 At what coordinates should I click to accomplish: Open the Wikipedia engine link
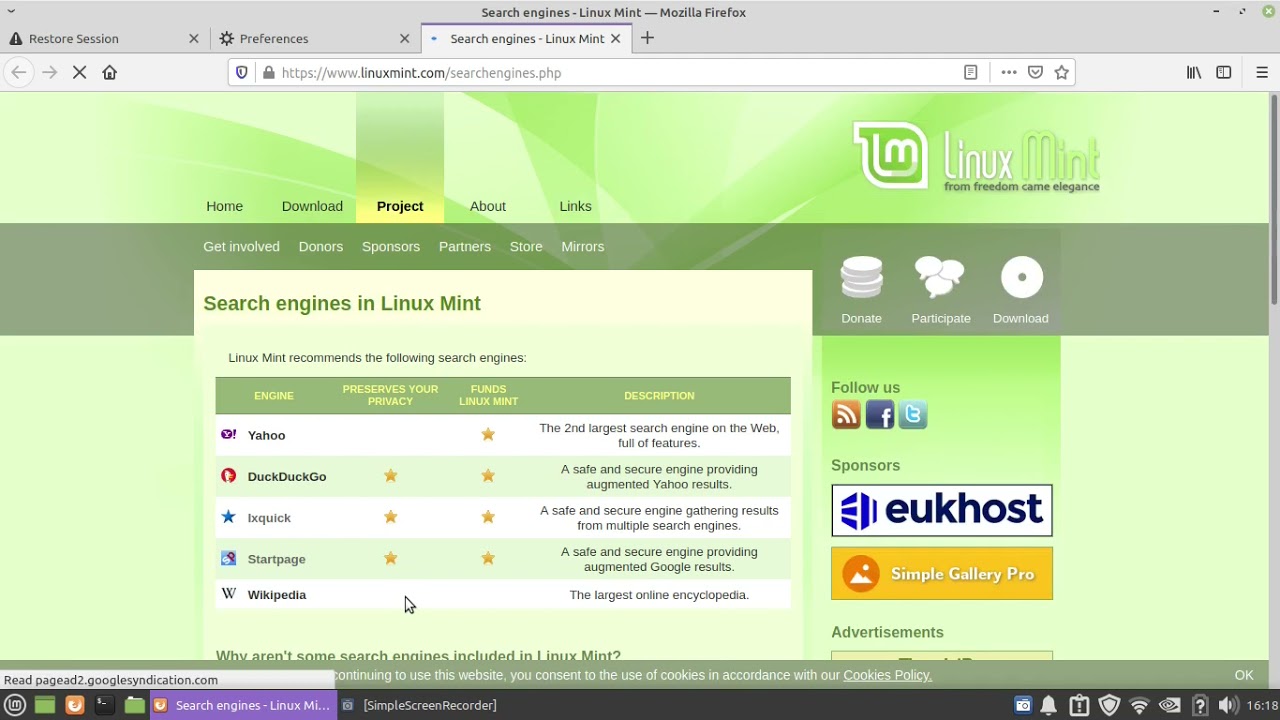point(277,594)
